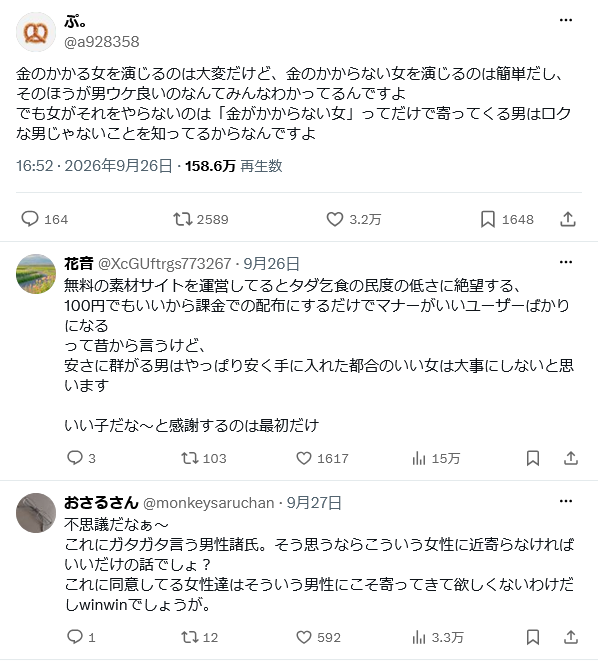Open @XcGUftrgs773267 profile handle link
598x668 pixels.
pyautogui.click(x=164, y=264)
